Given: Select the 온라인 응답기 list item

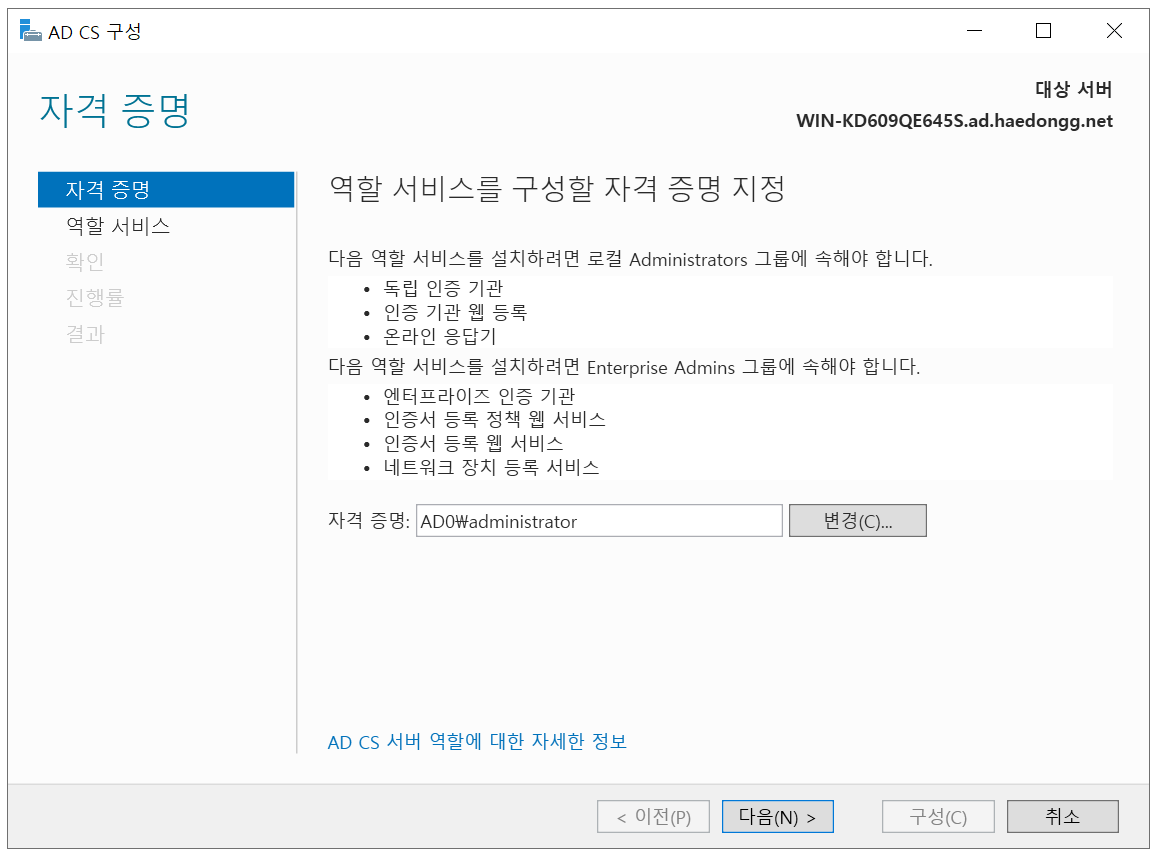Looking at the screenshot, I should point(440,336).
